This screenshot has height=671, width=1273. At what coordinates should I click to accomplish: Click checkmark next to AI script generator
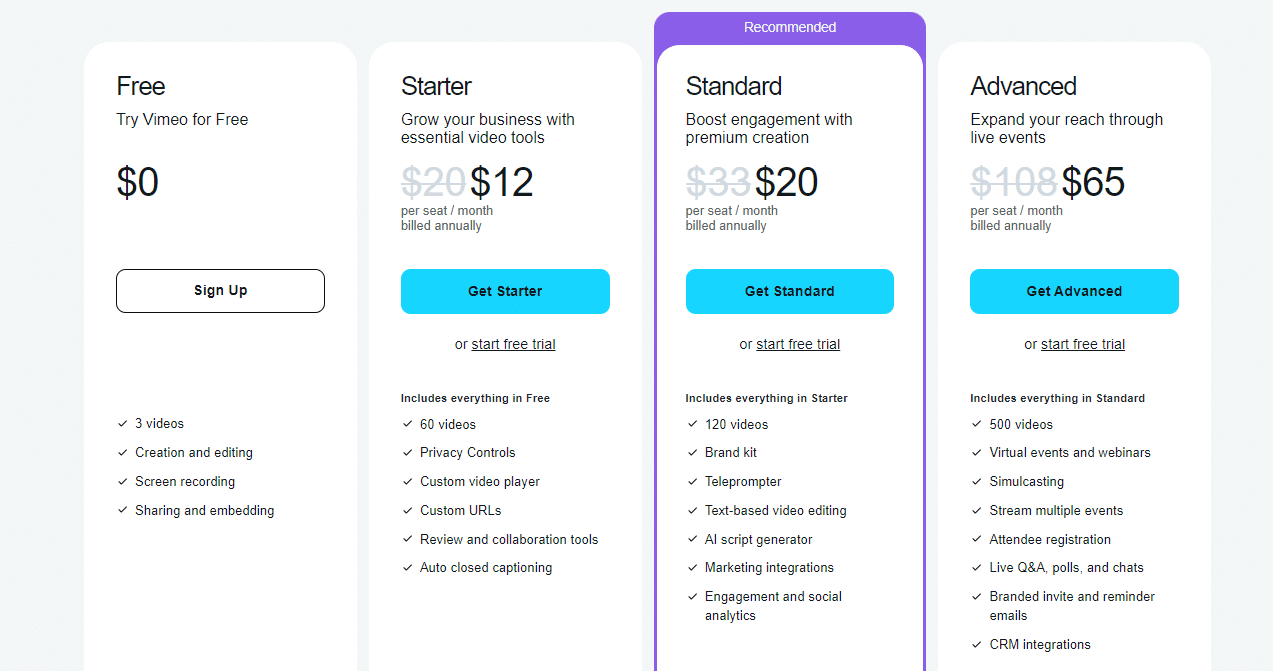tap(692, 539)
